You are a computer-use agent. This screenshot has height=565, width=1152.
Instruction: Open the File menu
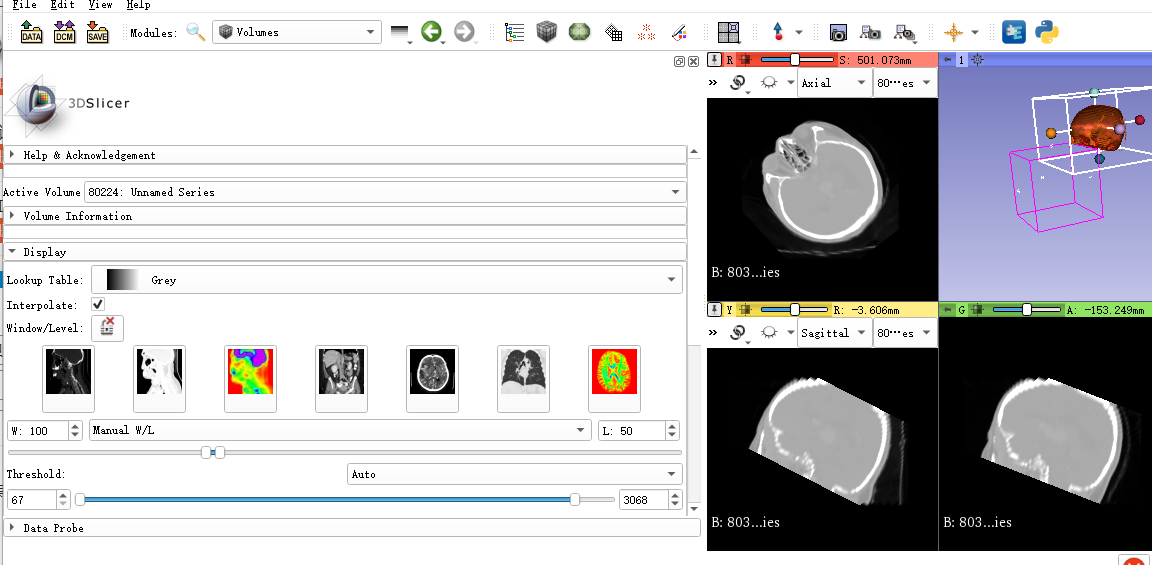tap(25, 5)
